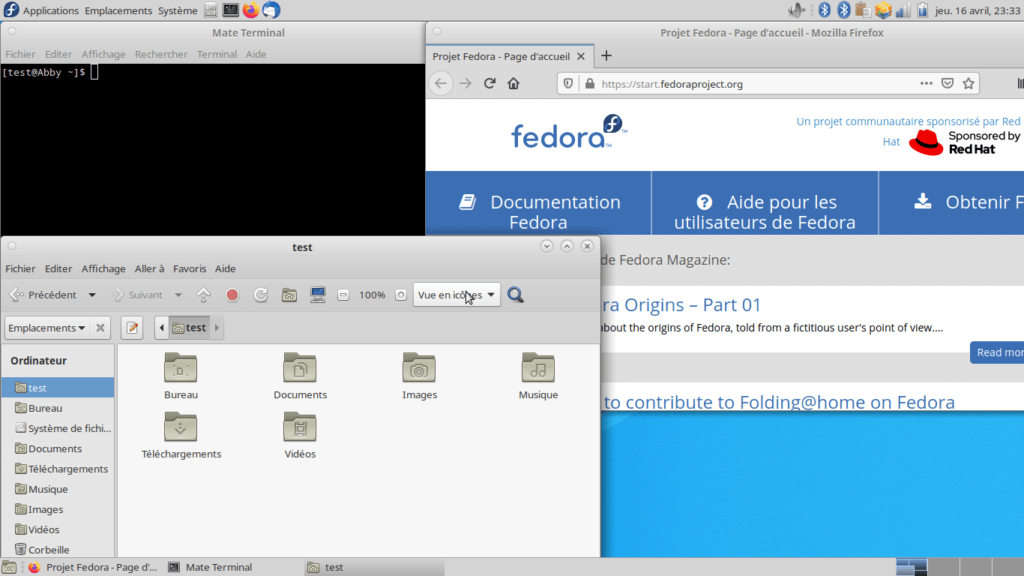Reload the Fedora page in Firefox
The height and width of the screenshot is (576, 1024).
click(x=489, y=84)
